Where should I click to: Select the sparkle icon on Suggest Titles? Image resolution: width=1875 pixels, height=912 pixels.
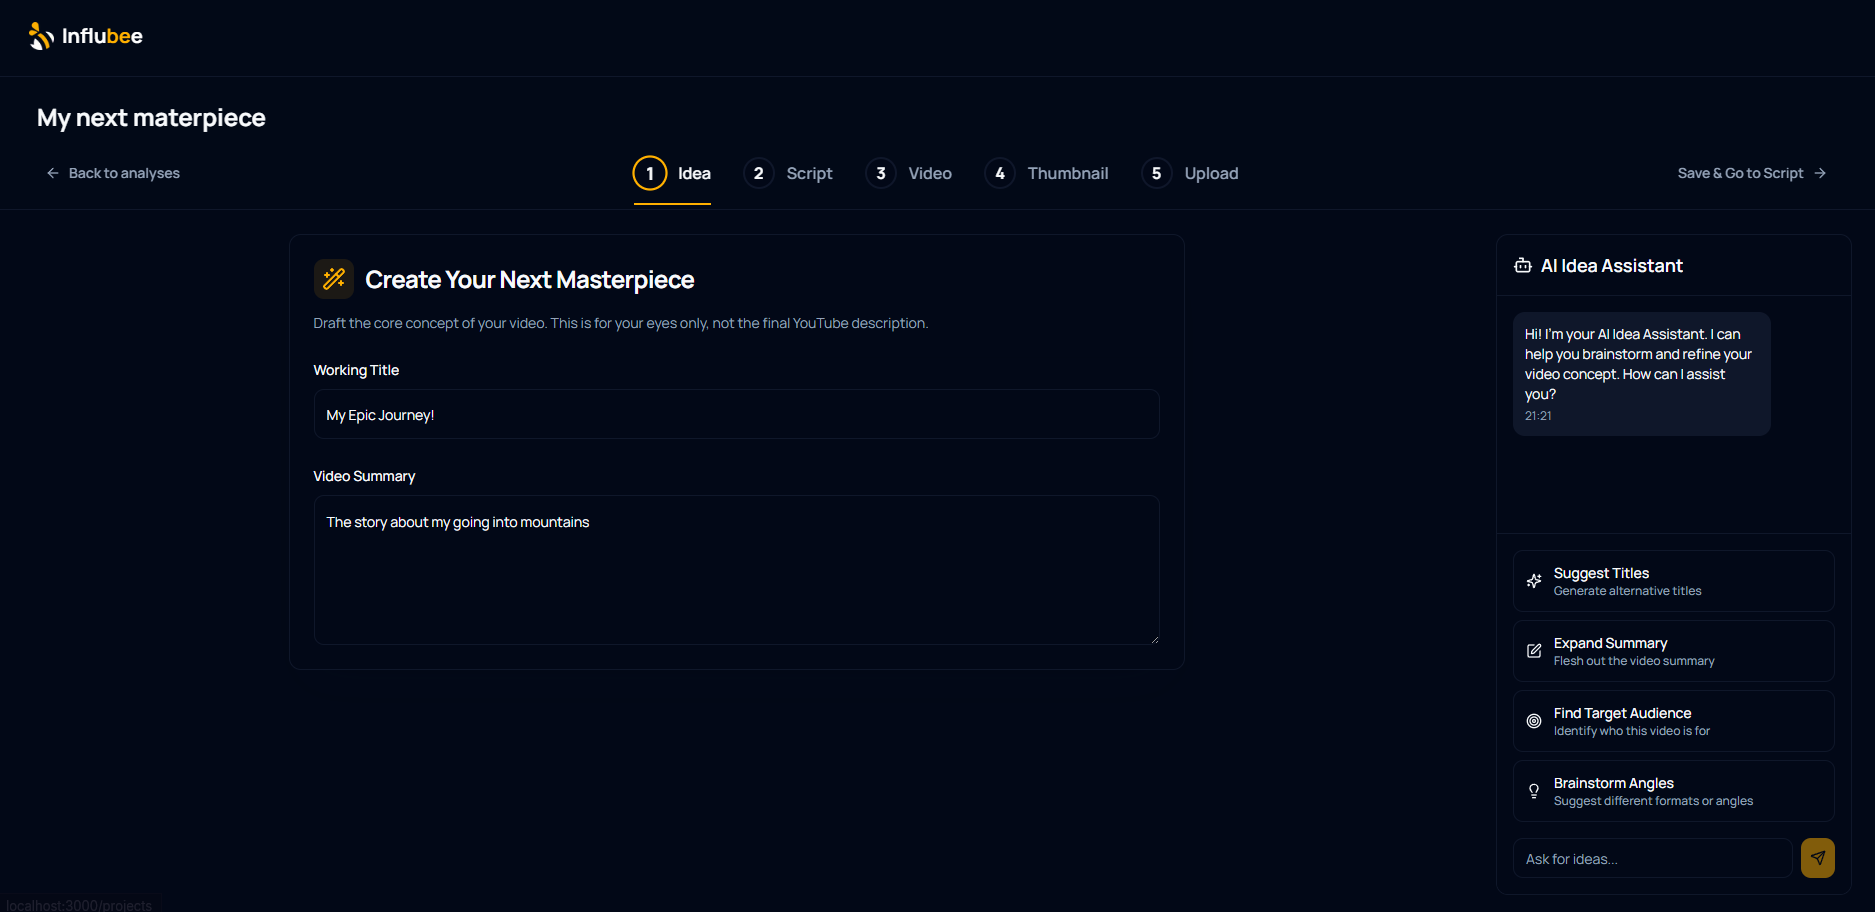tap(1534, 581)
